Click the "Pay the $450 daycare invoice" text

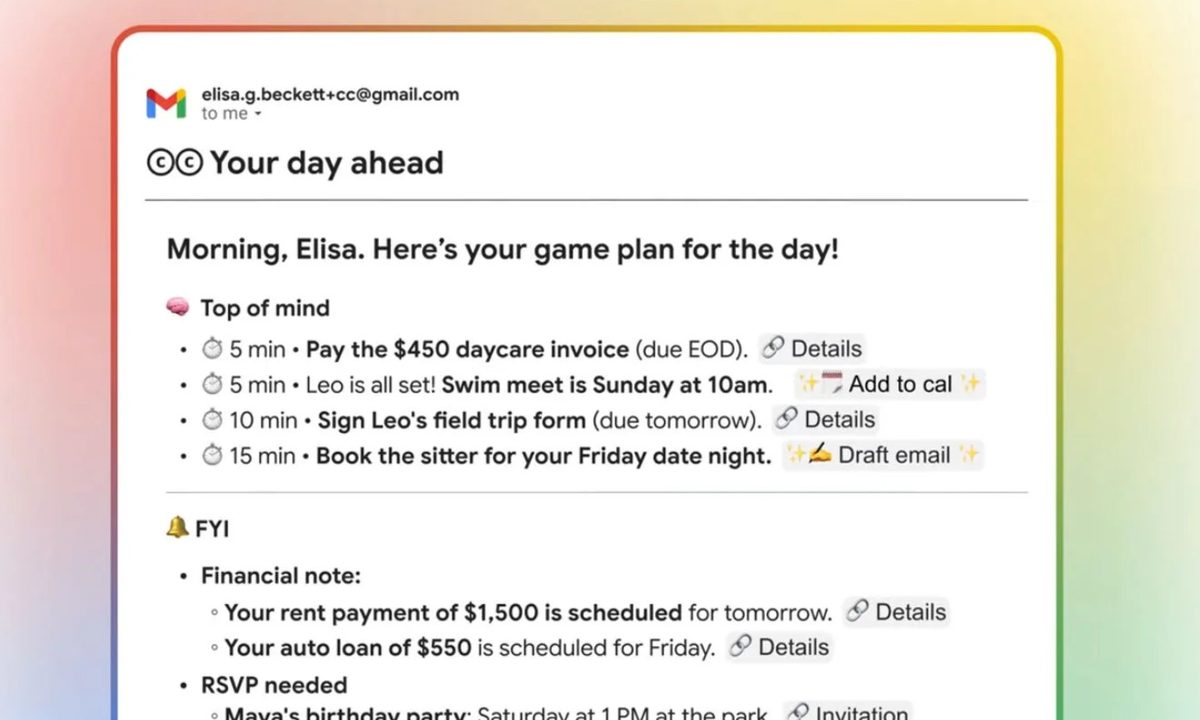(x=467, y=349)
